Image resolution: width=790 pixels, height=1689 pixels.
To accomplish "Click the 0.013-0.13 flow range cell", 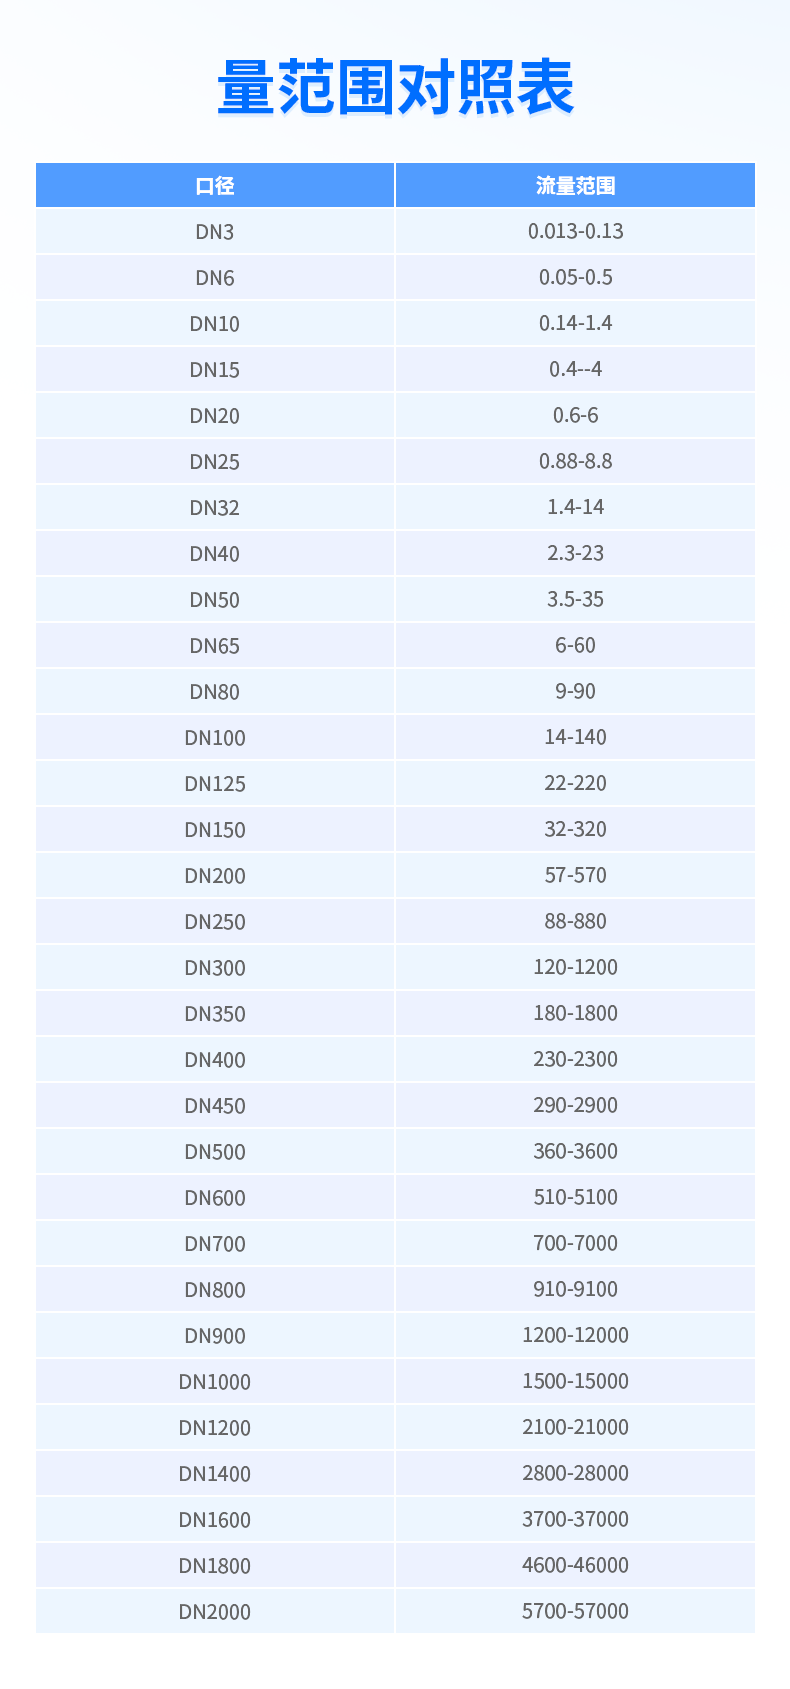I will tap(575, 231).
